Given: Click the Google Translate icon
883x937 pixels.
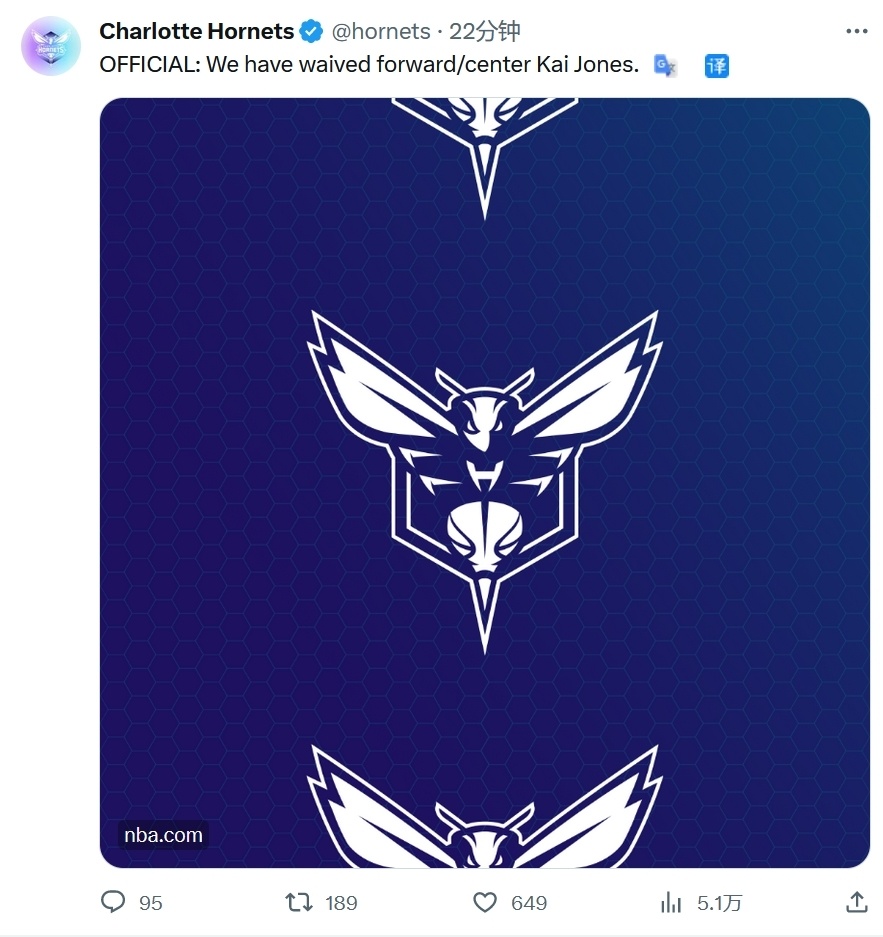Looking at the screenshot, I should [665, 66].
